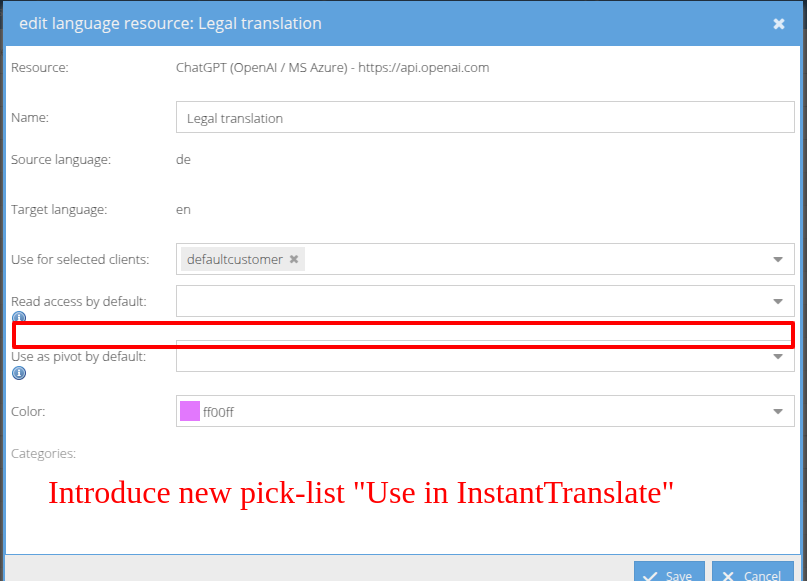Open the Use as pivot by default dropdown arrow
This screenshot has height=581, width=807.
coord(778,356)
